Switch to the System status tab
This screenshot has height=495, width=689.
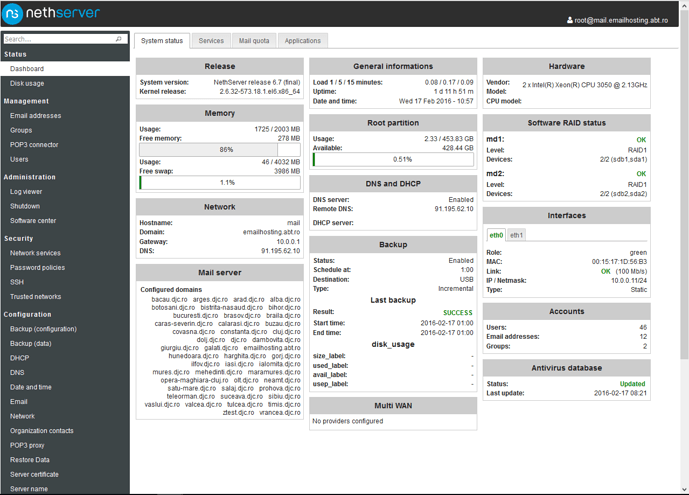162,41
